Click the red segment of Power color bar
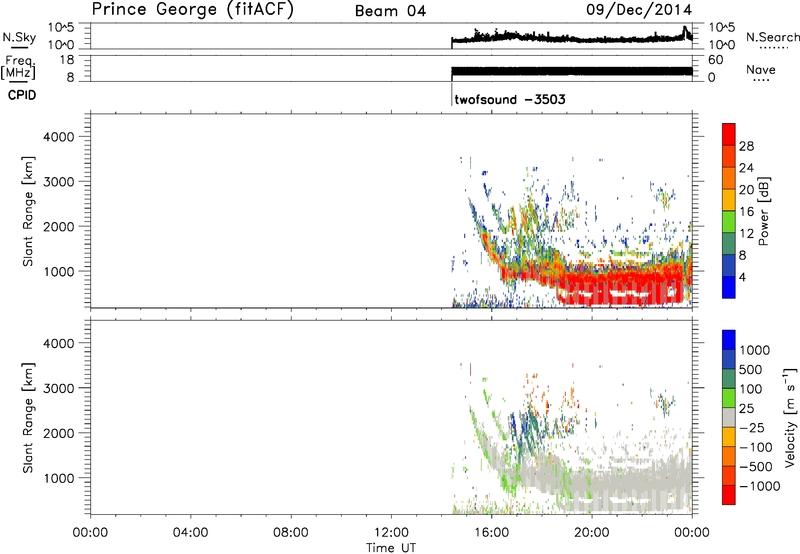Screen dimensions: 800x554 tap(729, 135)
